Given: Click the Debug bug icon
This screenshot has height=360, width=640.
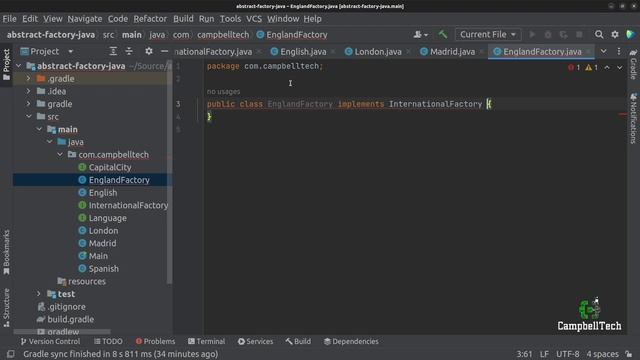Looking at the screenshot, I should [x=548, y=35].
